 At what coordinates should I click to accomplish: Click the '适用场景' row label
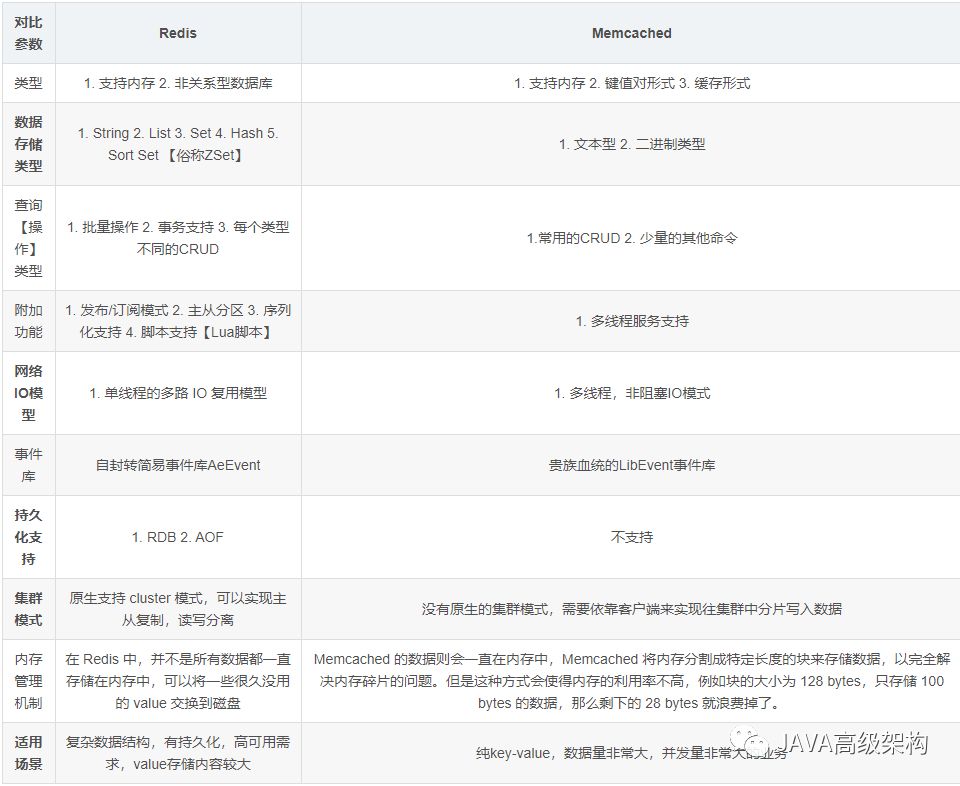pos(28,753)
